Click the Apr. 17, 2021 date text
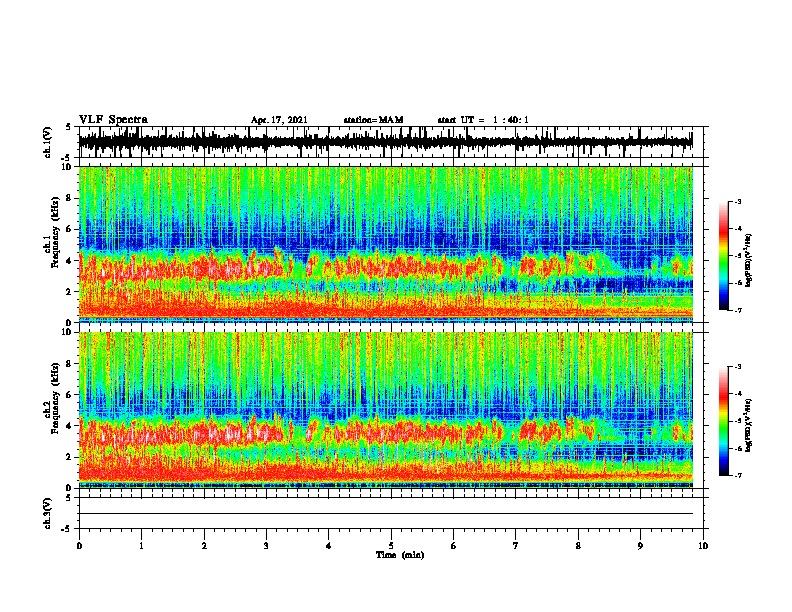 [279, 120]
